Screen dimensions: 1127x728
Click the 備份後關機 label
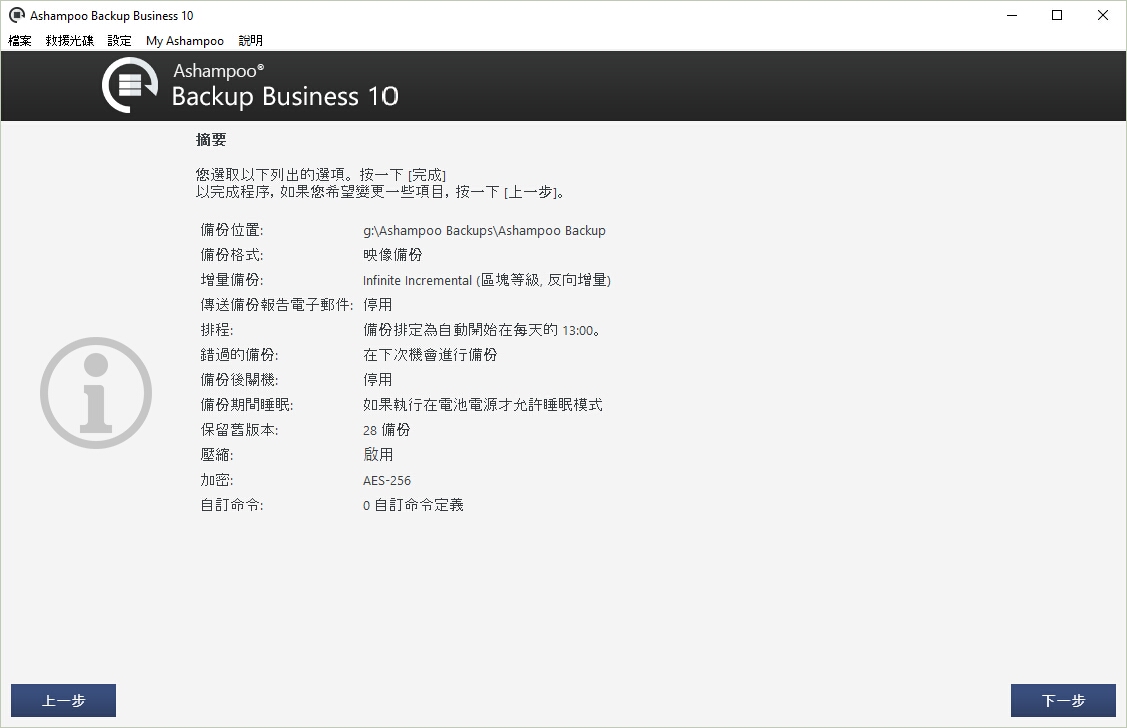tap(239, 380)
